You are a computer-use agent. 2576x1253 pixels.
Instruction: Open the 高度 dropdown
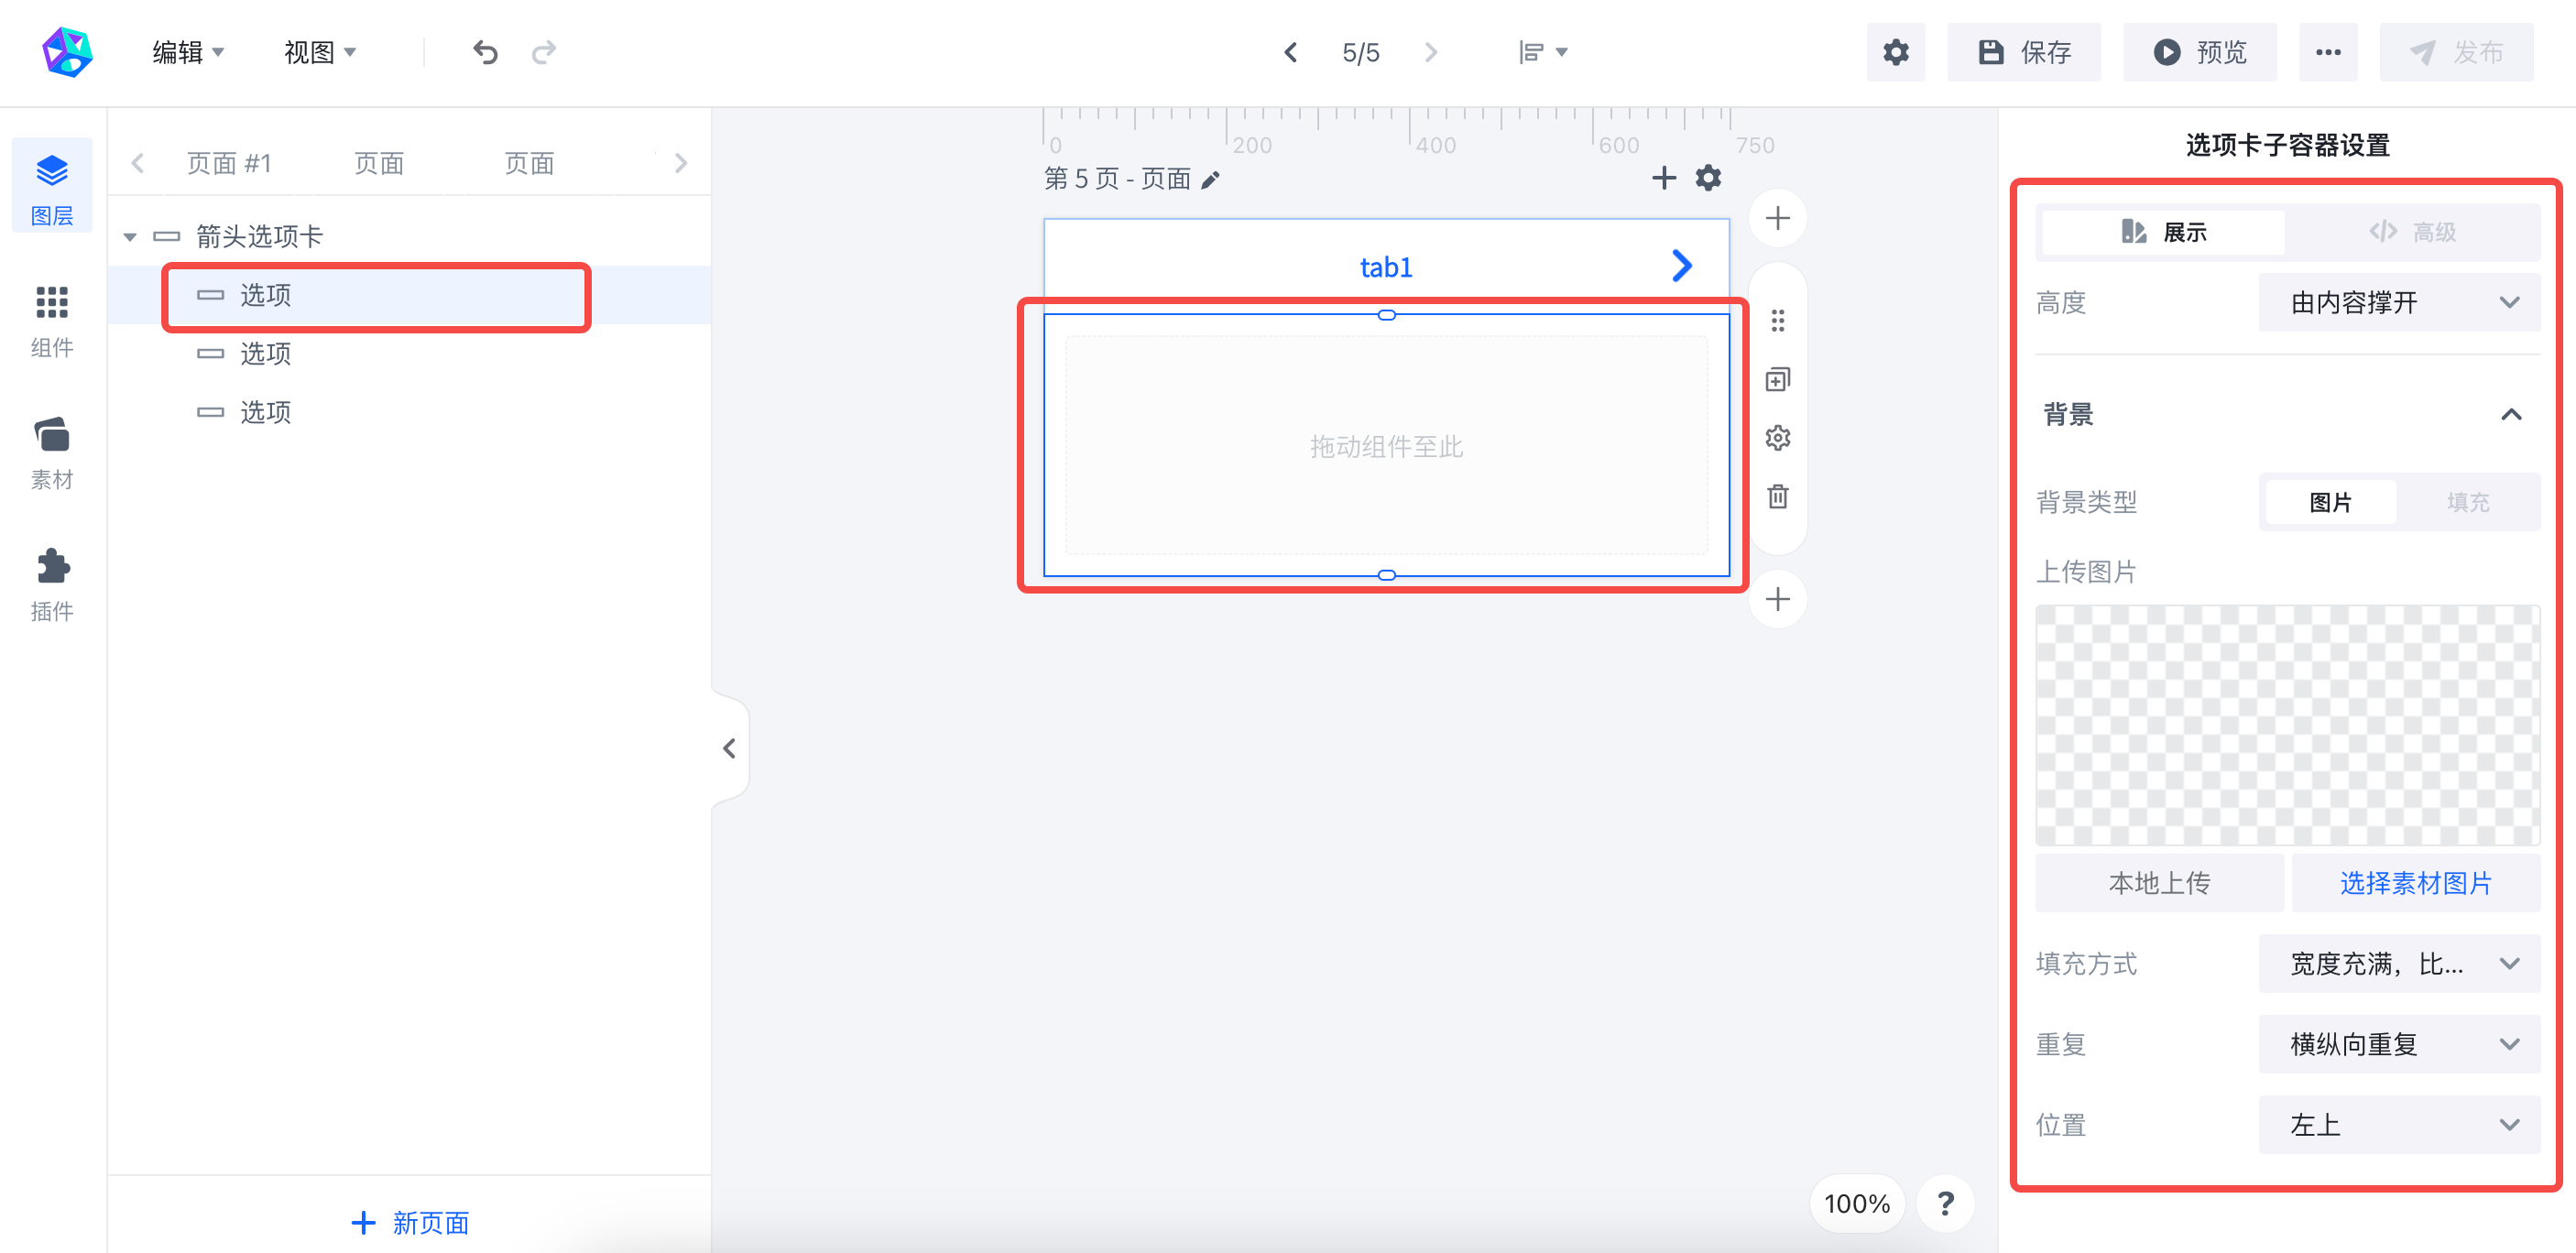(2399, 302)
